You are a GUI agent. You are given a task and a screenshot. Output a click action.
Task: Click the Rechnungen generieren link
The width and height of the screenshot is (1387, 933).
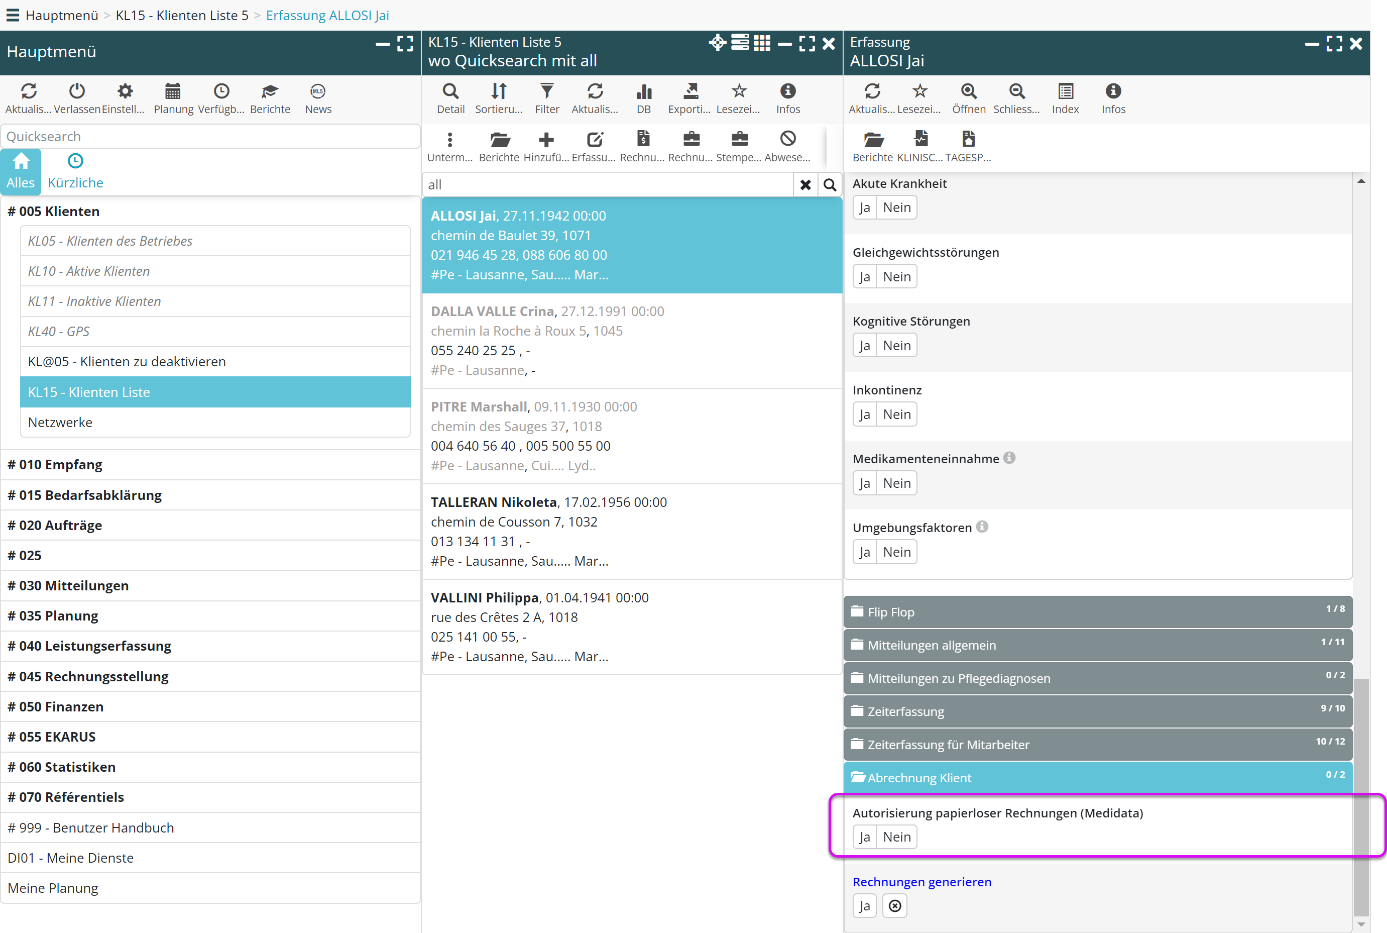pyautogui.click(x=922, y=882)
